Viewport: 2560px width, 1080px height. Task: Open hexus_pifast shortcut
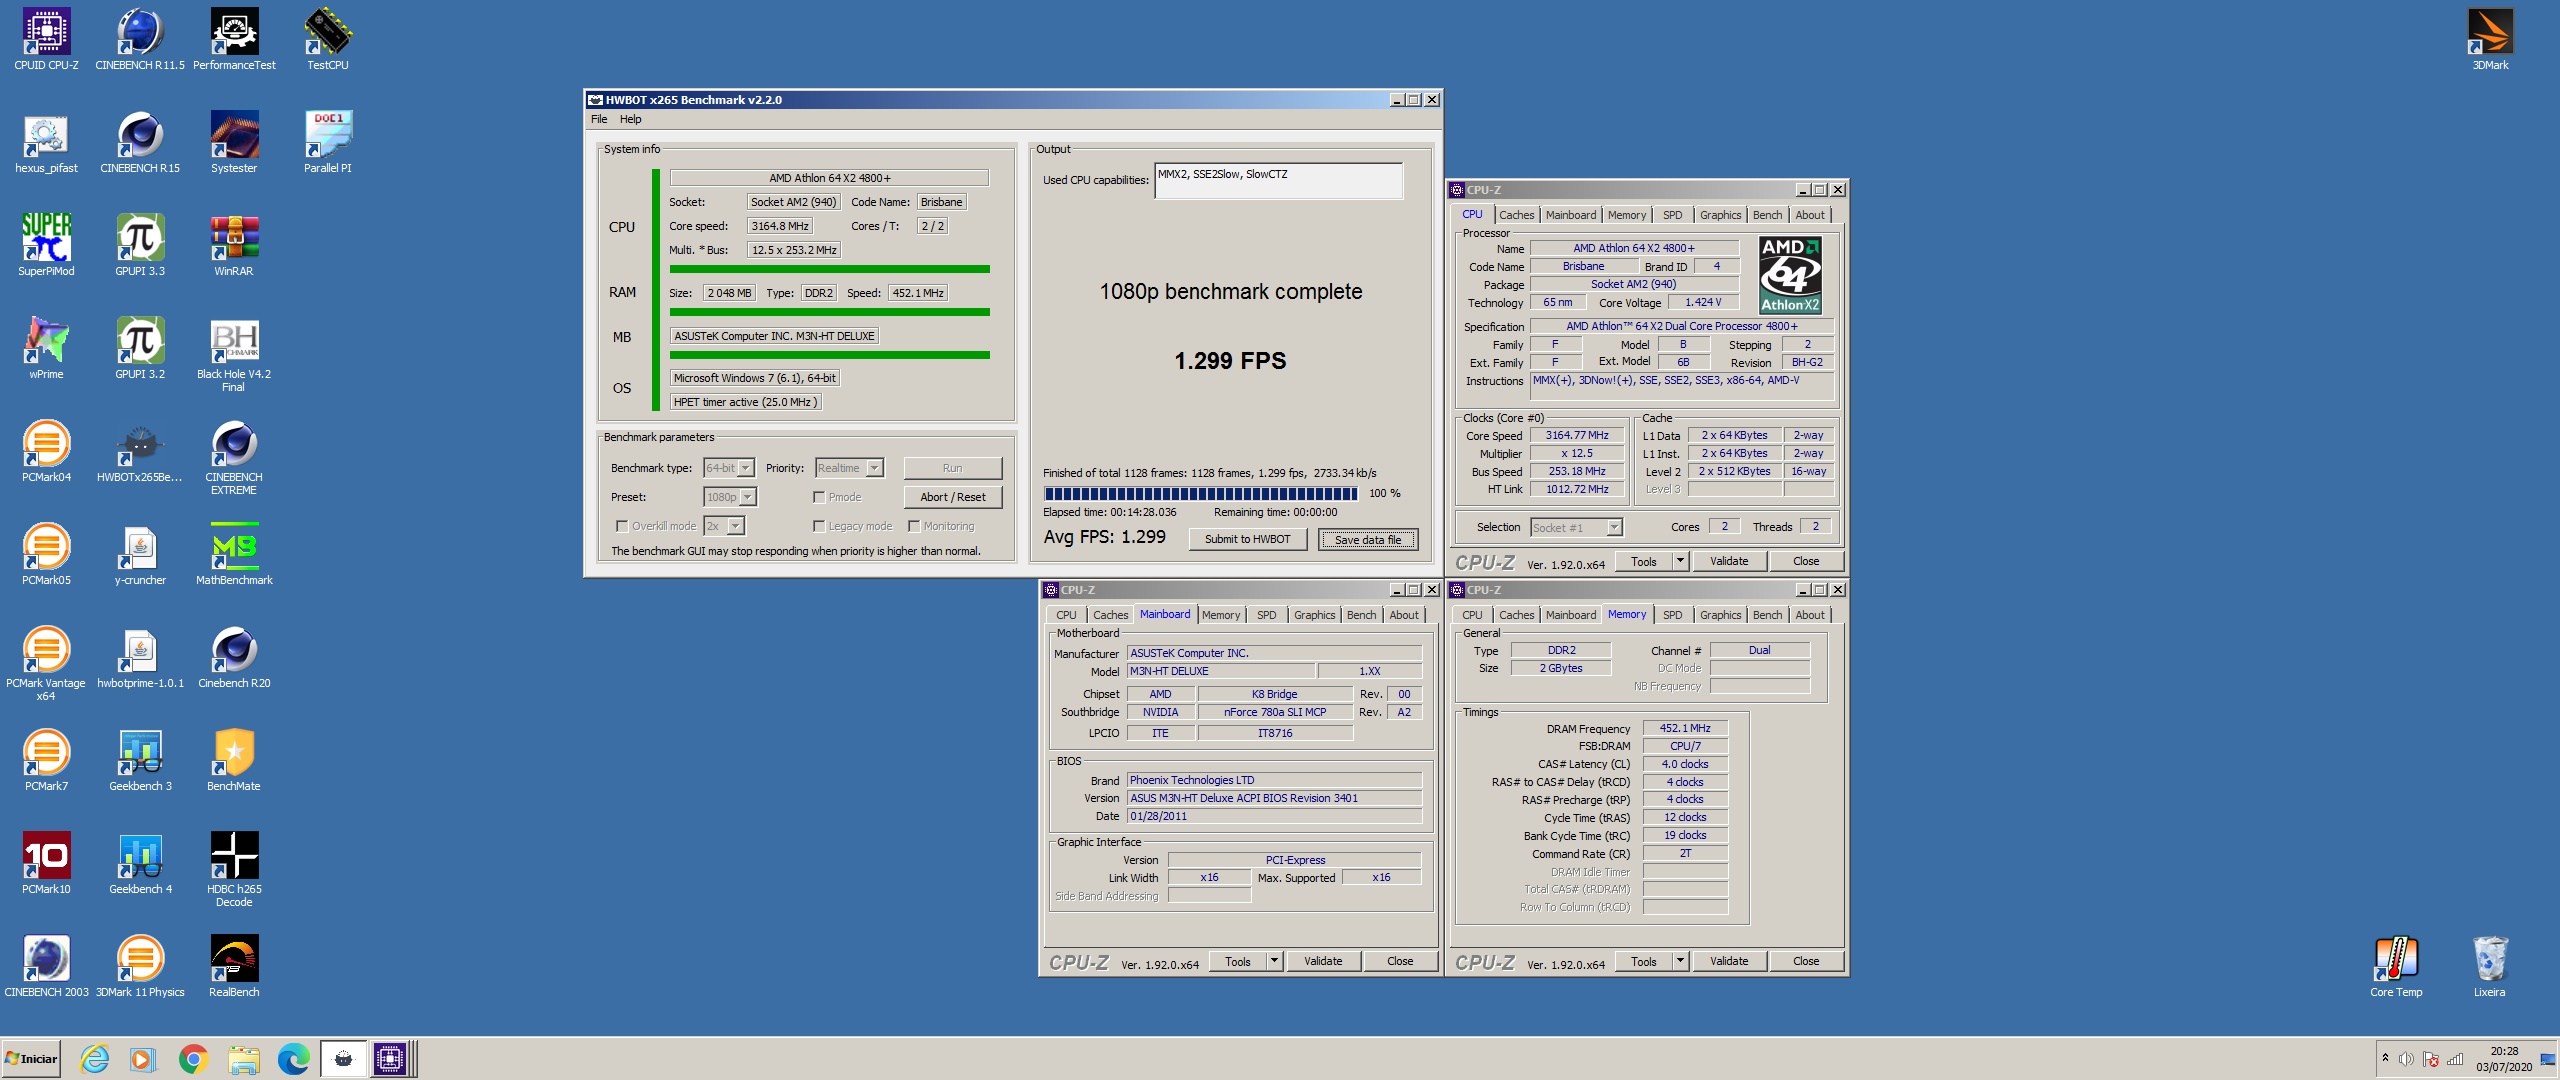[x=46, y=141]
